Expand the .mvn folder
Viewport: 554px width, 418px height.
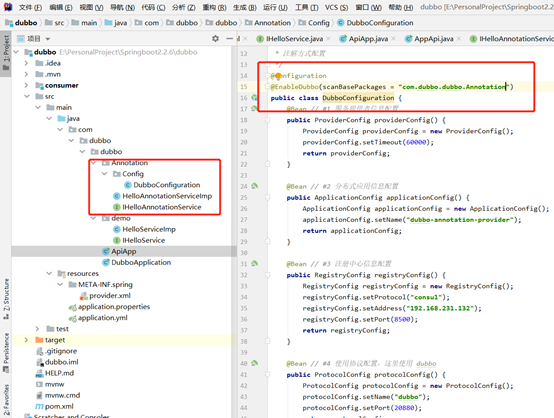click(26, 74)
